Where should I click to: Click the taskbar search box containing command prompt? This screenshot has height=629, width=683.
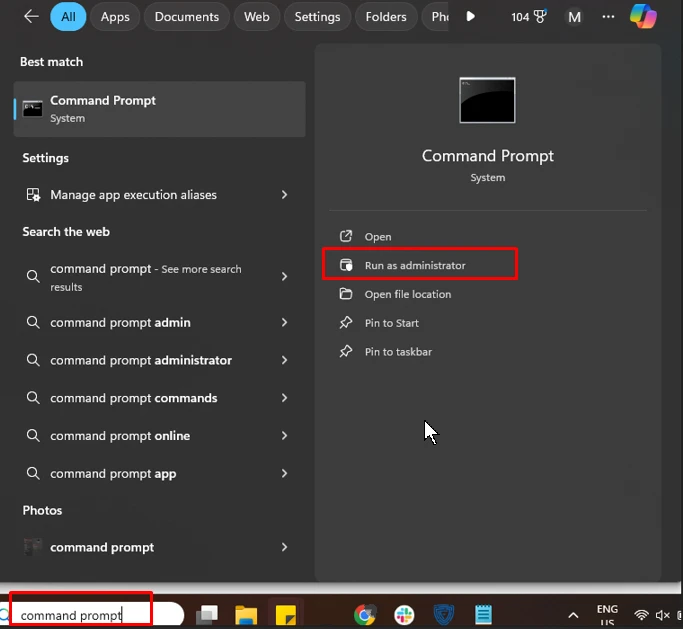click(x=91, y=615)
